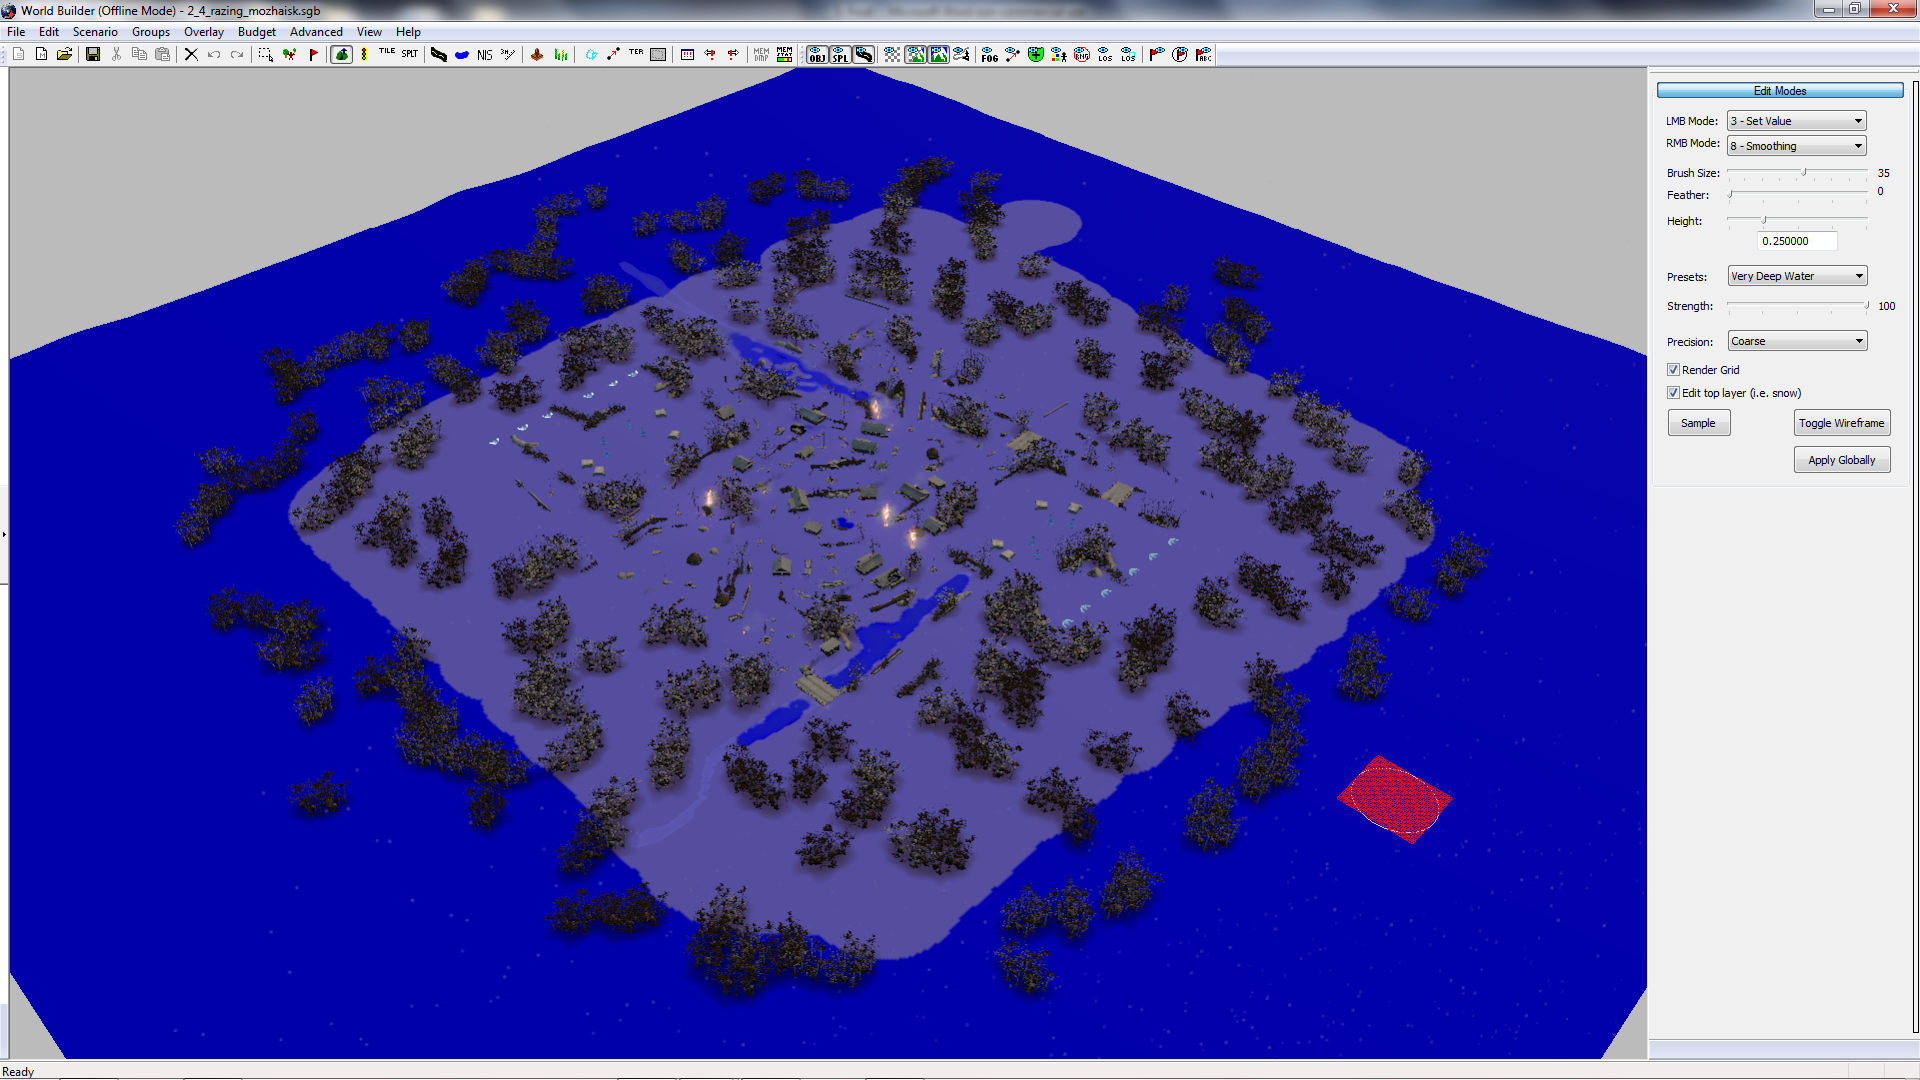The height and width of the screenshot is (1080, 1920).
Task: Toggle Edit top layer snow checkbox
Action: [x=1673, y=393]
